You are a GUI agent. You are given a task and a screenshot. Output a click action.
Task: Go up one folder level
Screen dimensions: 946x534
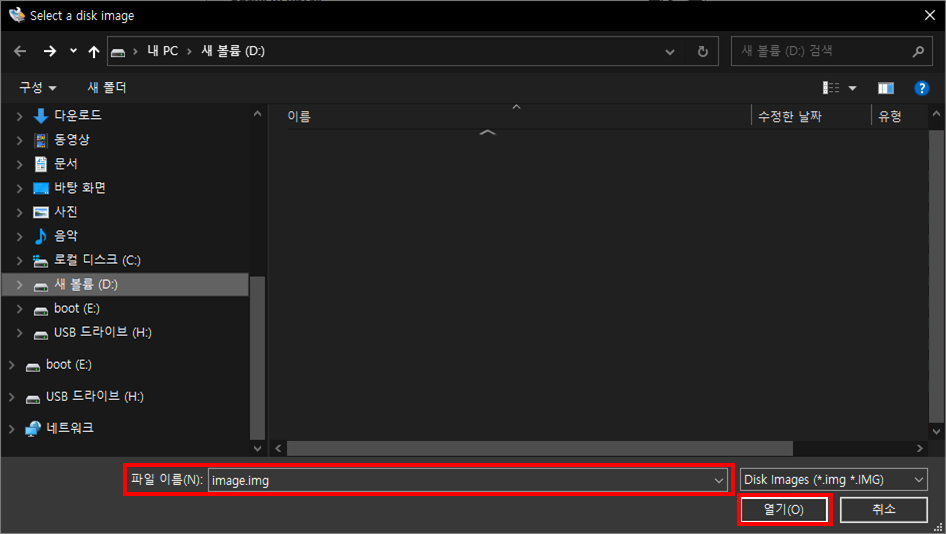point(94,52)
